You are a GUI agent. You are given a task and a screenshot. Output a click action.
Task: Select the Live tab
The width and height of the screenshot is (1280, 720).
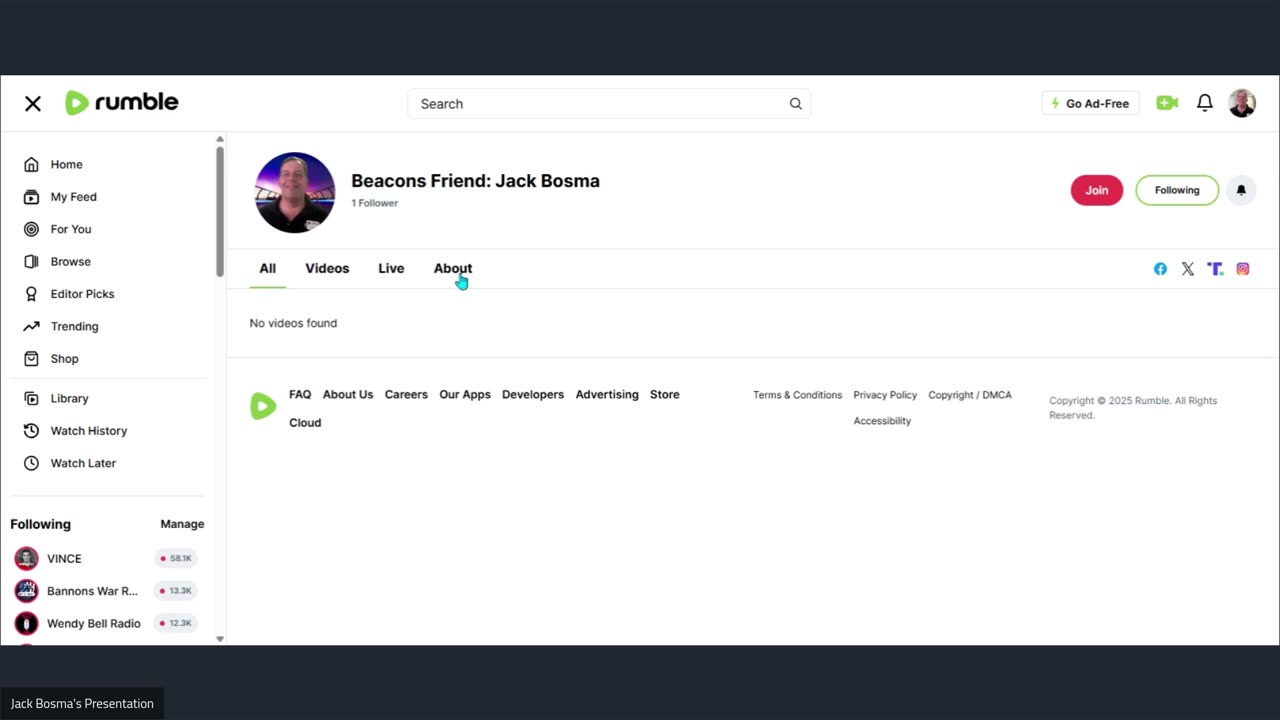tap(391, 268)
